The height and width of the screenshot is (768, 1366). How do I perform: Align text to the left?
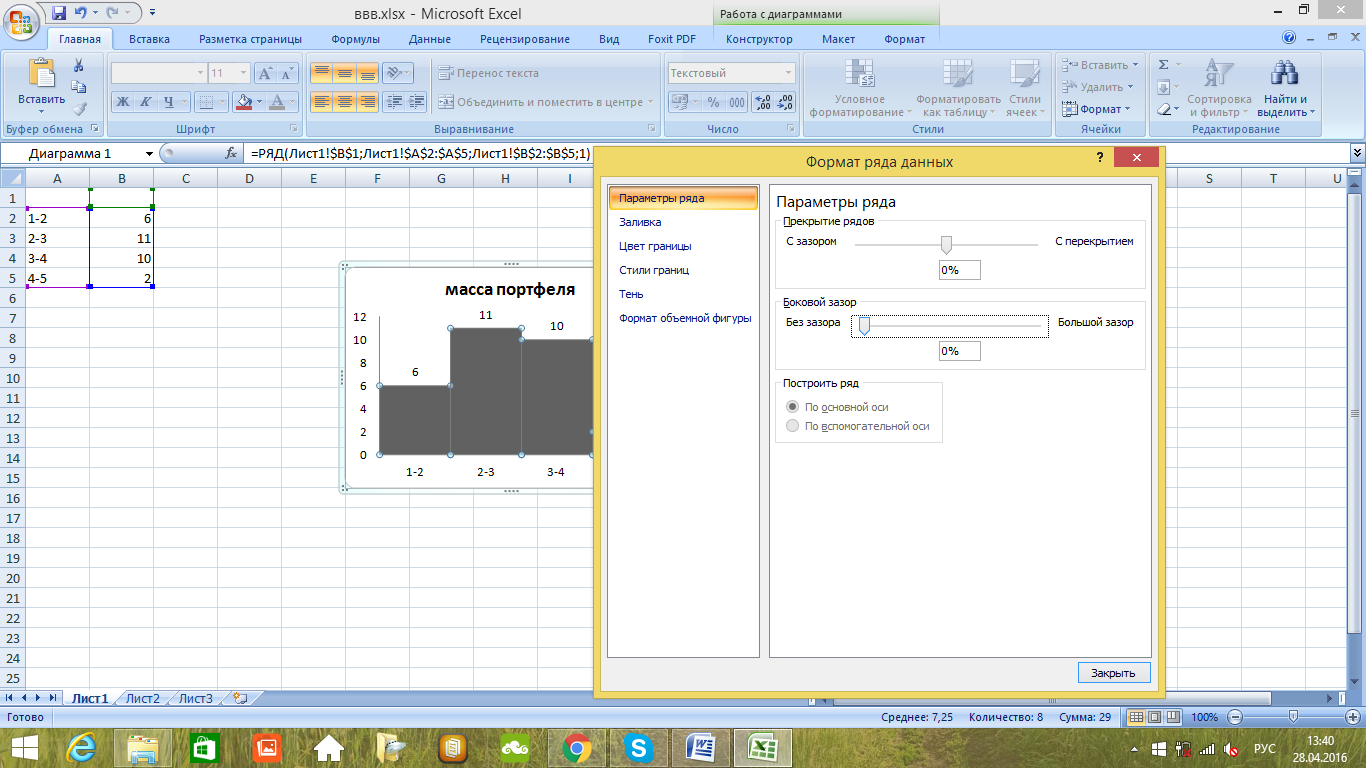(x=321, y=102)
